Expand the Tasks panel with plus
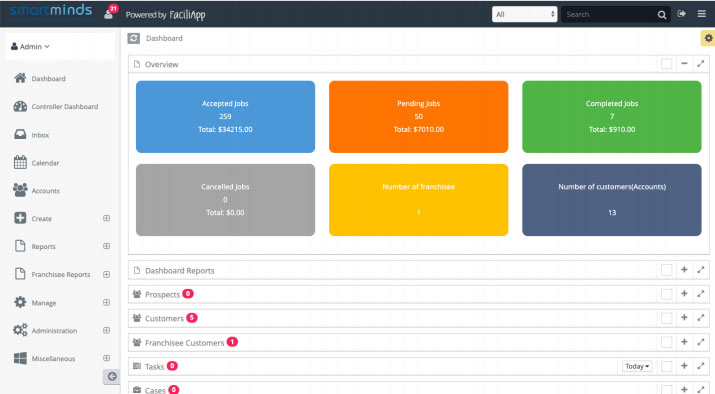 coord(684,365)
